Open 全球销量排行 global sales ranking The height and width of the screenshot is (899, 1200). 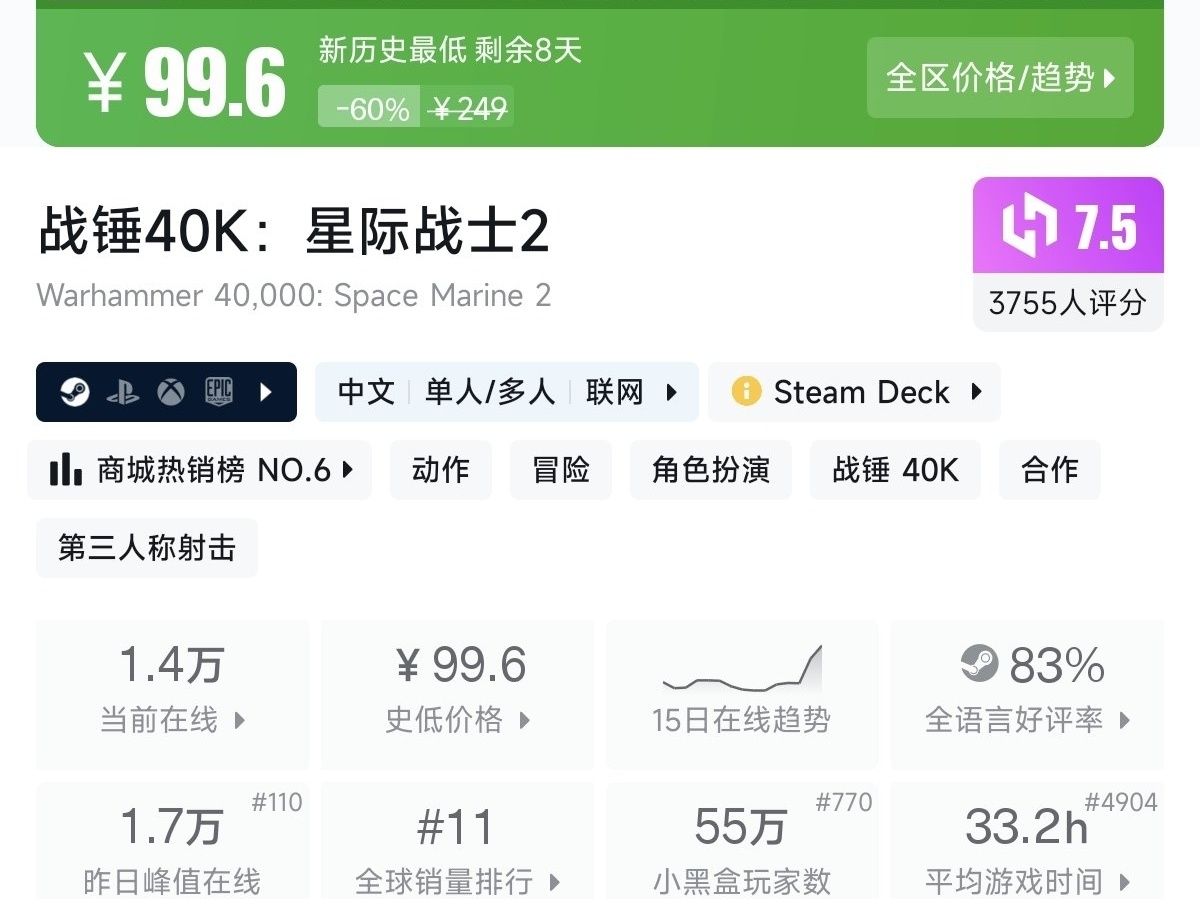[x=457, y=845]
